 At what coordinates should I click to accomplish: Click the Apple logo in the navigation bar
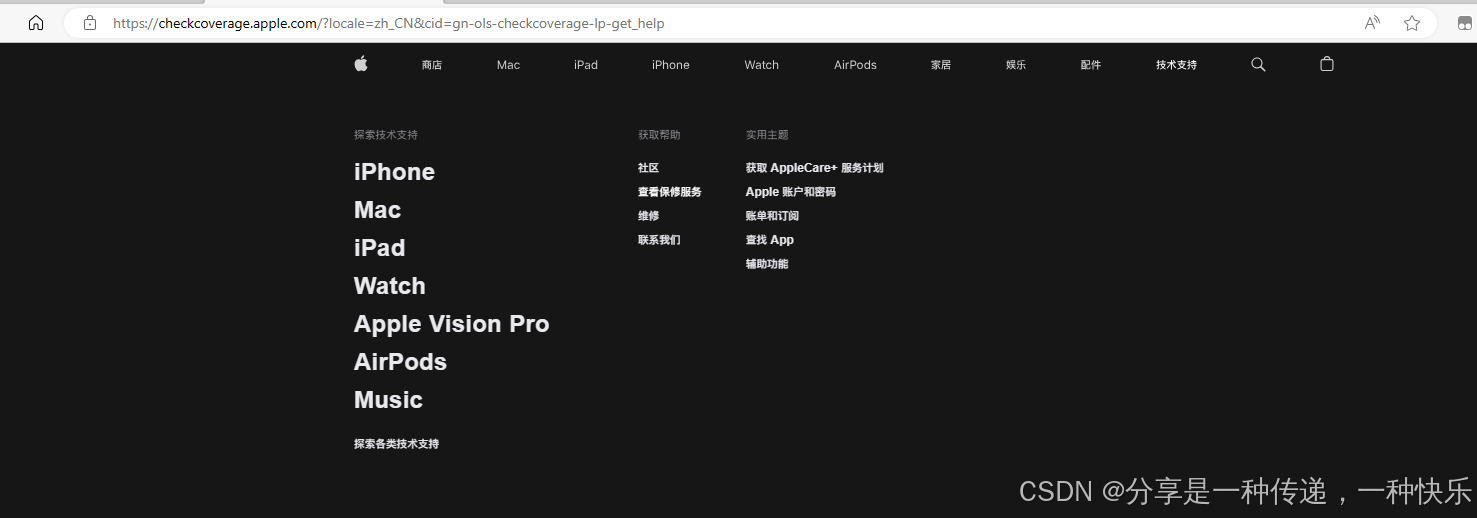[361, 64]
